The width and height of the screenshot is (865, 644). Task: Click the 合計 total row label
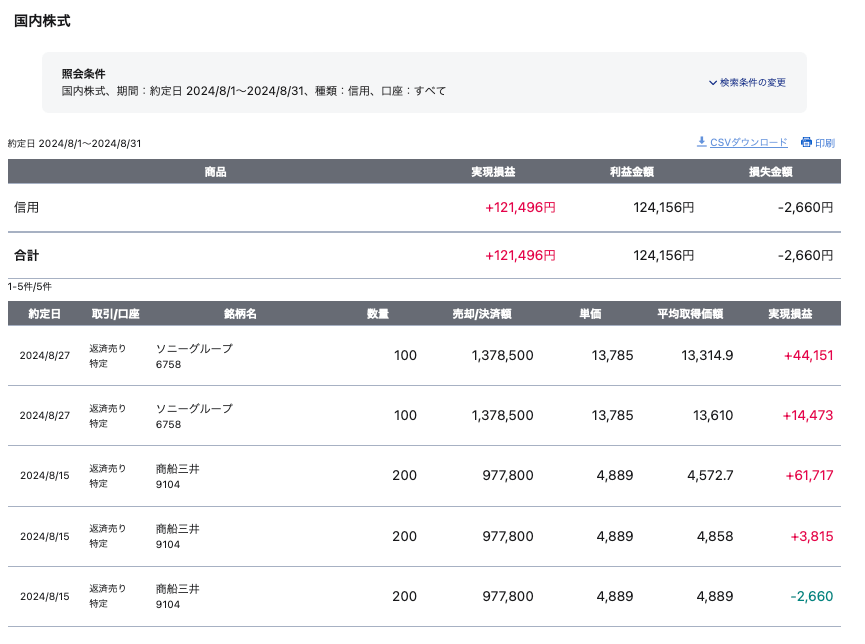pyautogui.click(x=27, y=256)
